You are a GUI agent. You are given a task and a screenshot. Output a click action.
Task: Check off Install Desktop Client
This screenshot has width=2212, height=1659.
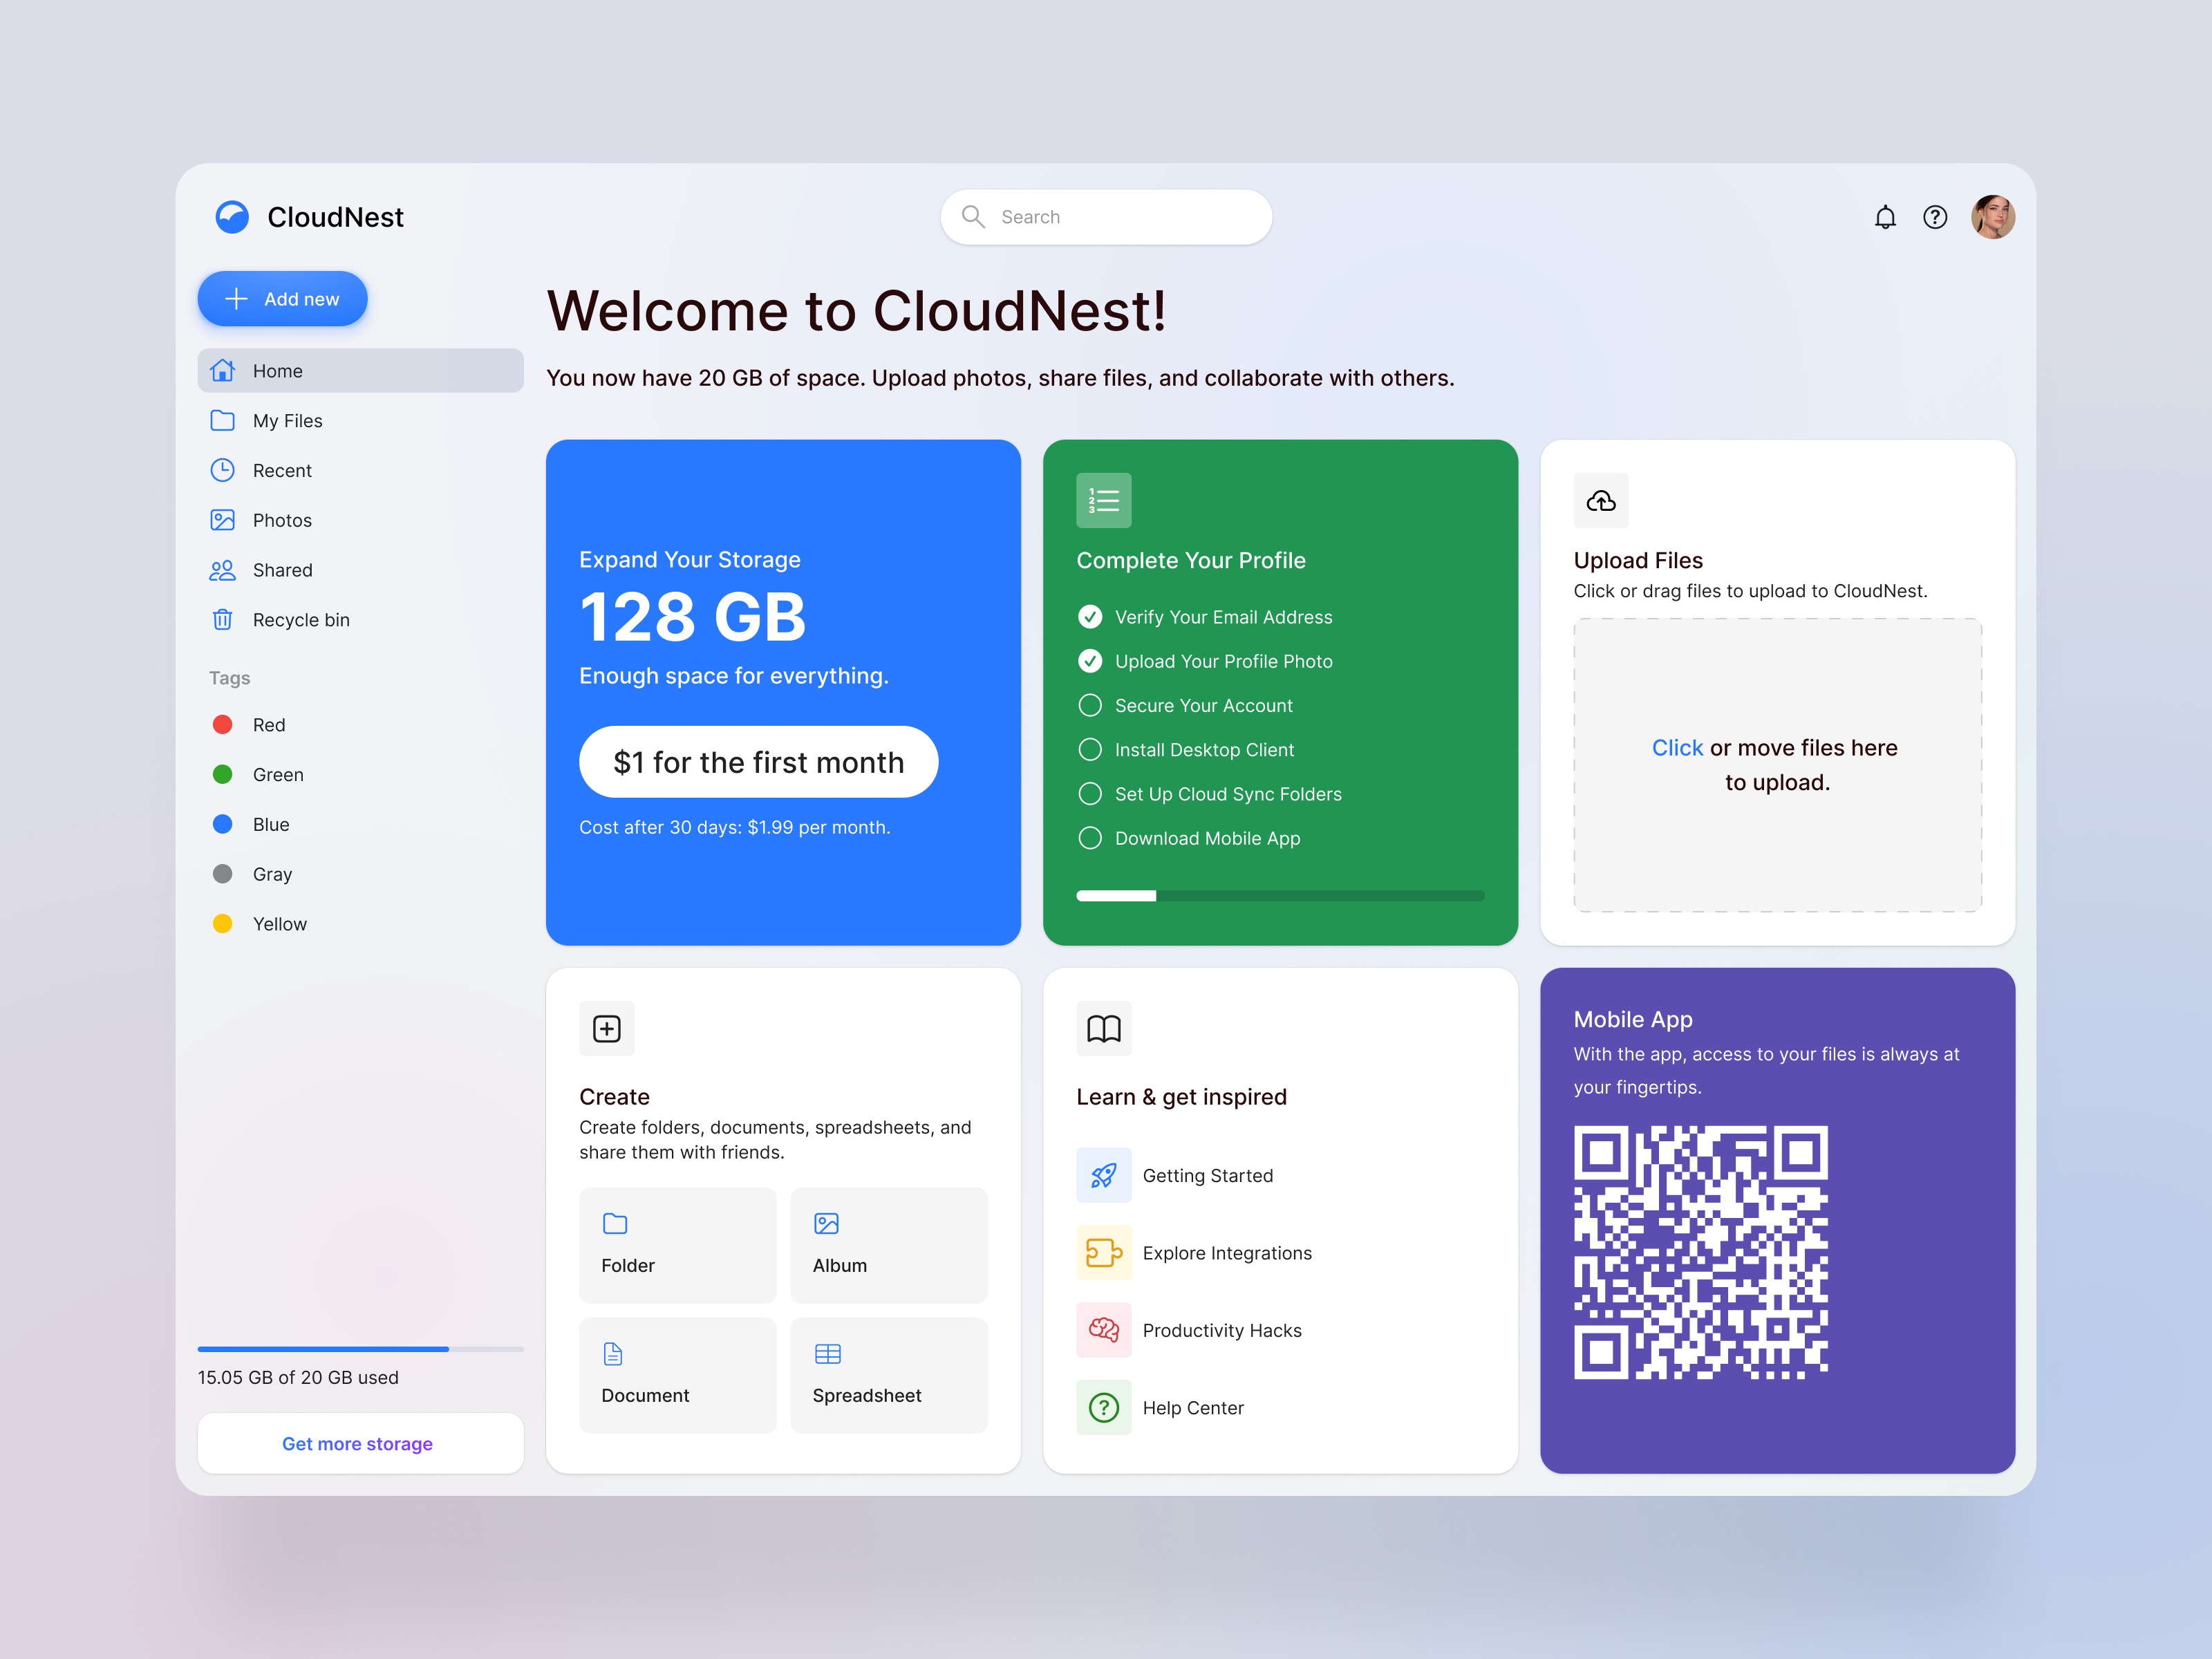click(x=1090, y=749)
